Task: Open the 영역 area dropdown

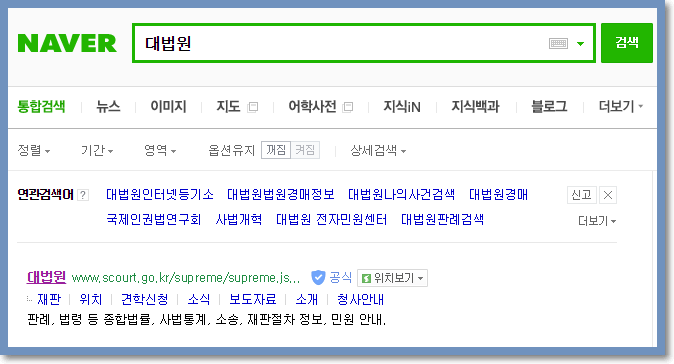Action: [160, 150]
